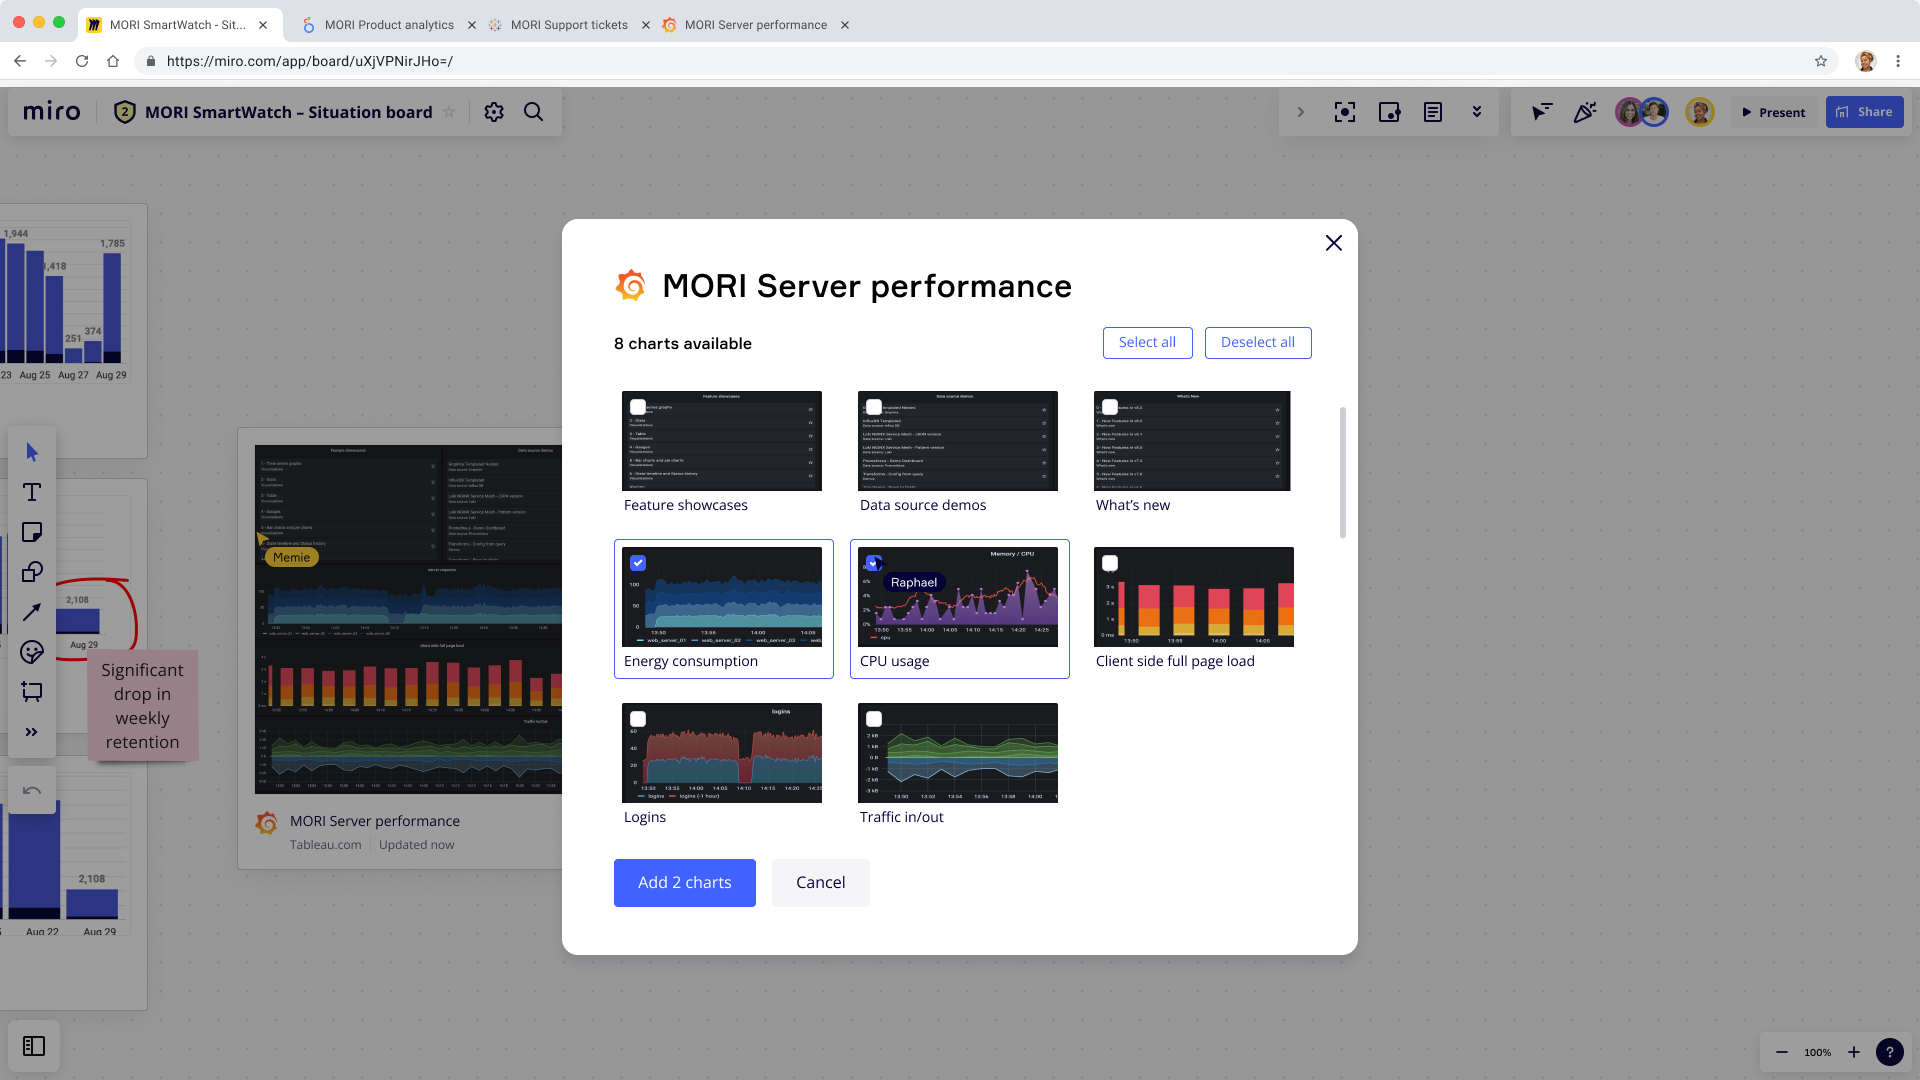
Task: Click the 100% zoom level
Action: point(1818,1053)
